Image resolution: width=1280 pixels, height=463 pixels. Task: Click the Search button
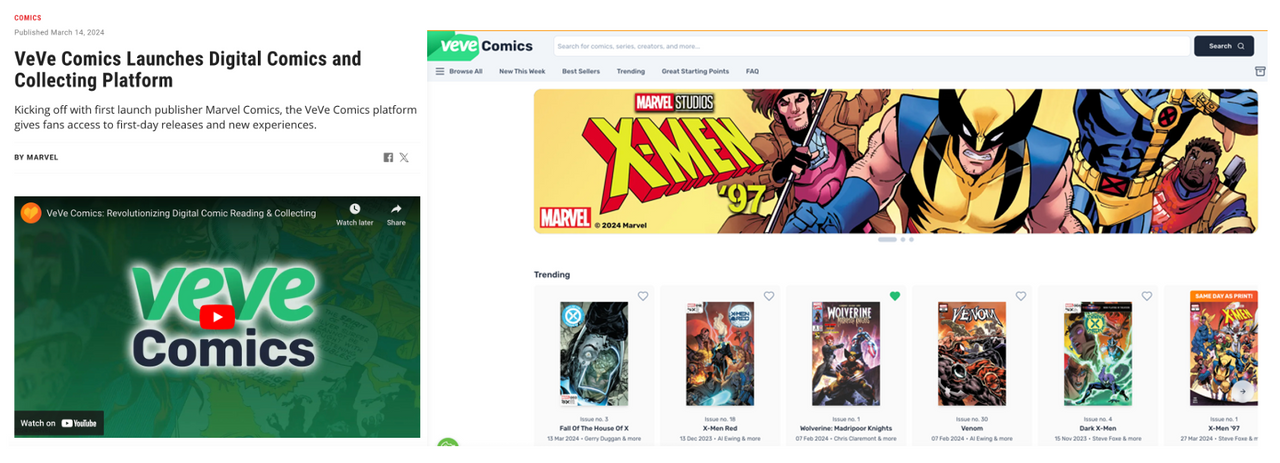(1224, 46)
